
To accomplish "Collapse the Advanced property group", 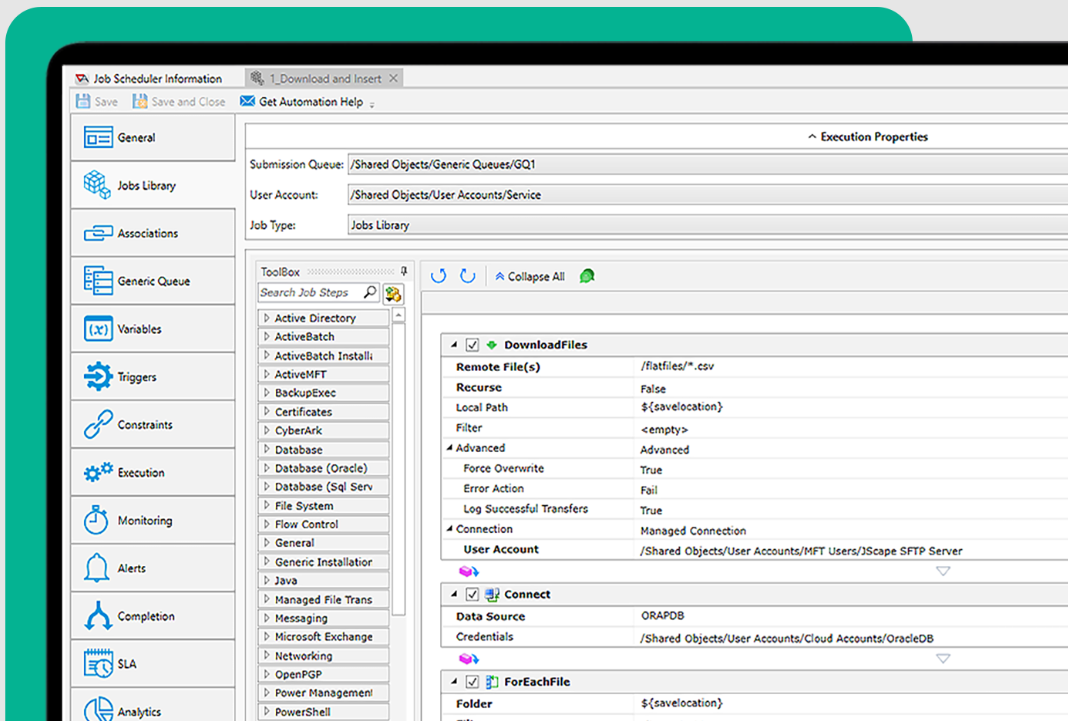I will click(449, 448).
